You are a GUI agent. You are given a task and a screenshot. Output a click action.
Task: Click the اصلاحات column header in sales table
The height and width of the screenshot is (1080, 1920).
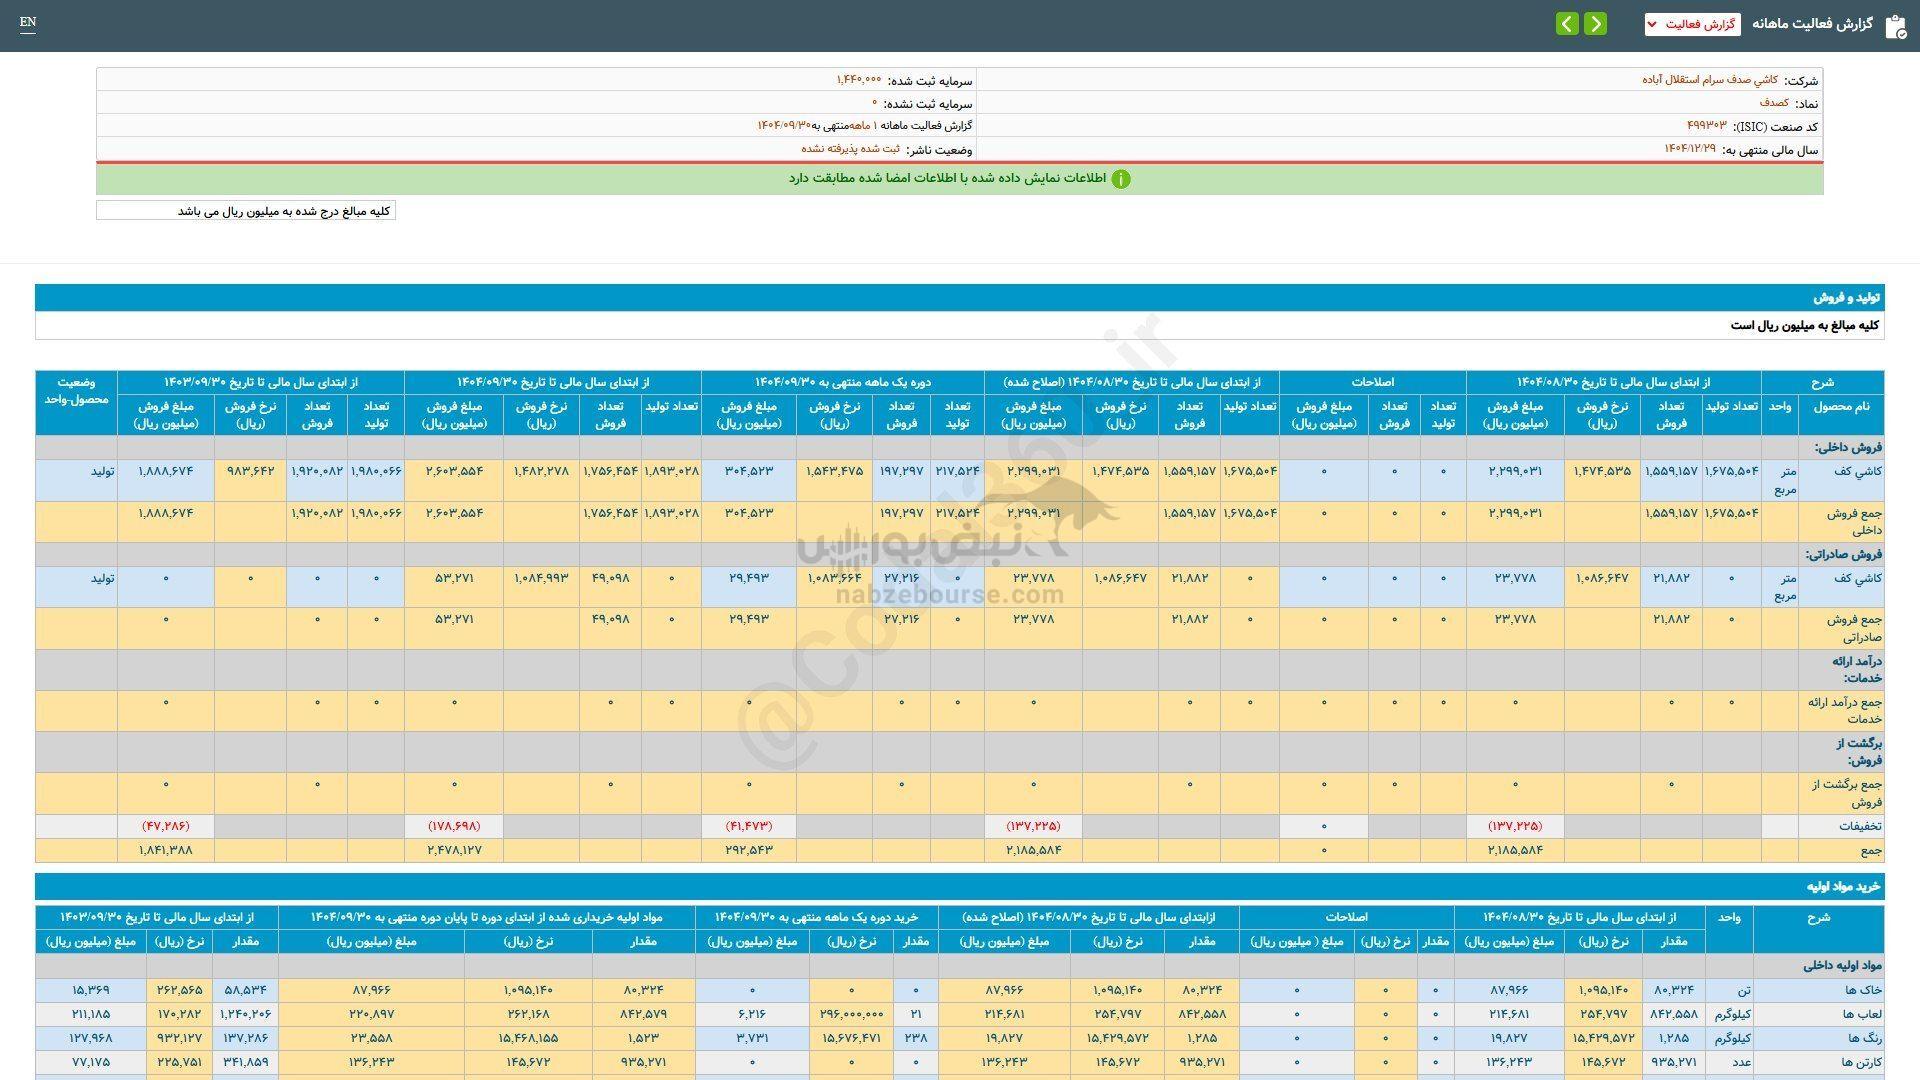(x=1372, y=382)
